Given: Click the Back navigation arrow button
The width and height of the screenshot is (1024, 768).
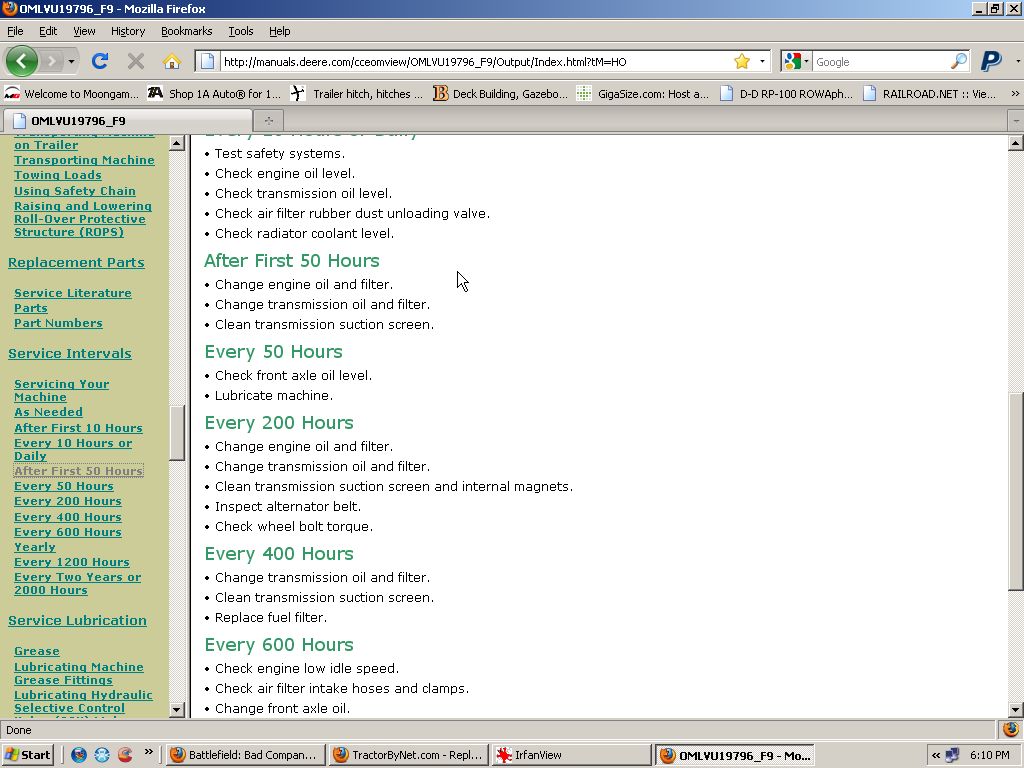Looking at the screenshot, I should (21, 61).
